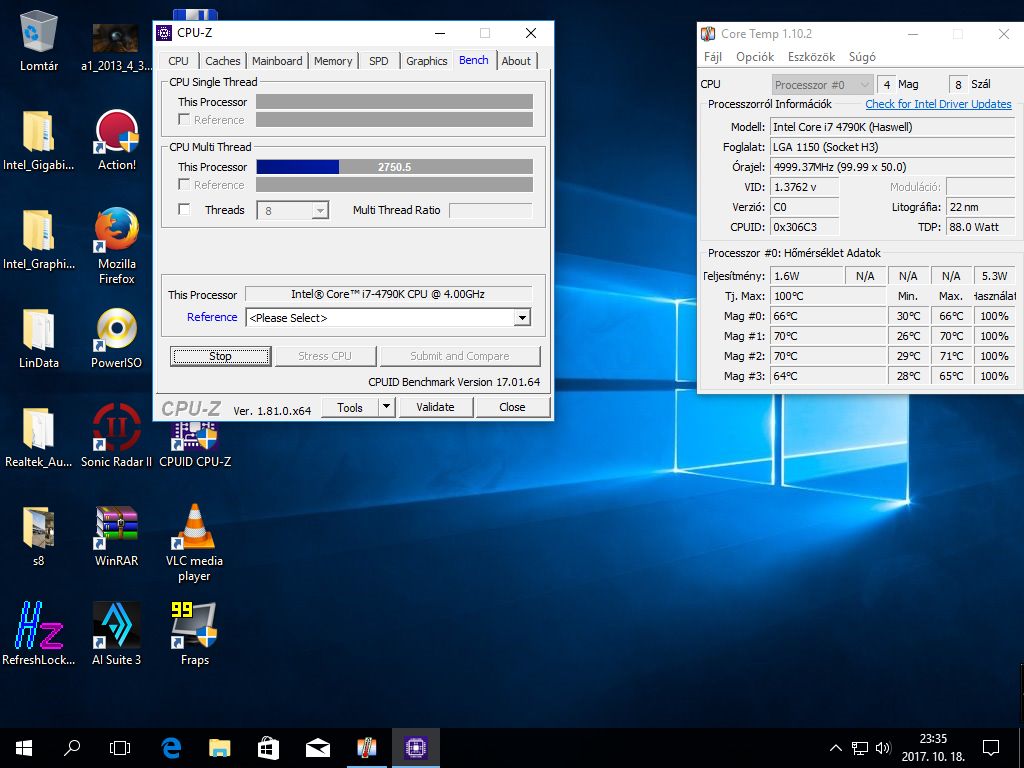Click the Multi Thread Ratio field

click(490, 210)
